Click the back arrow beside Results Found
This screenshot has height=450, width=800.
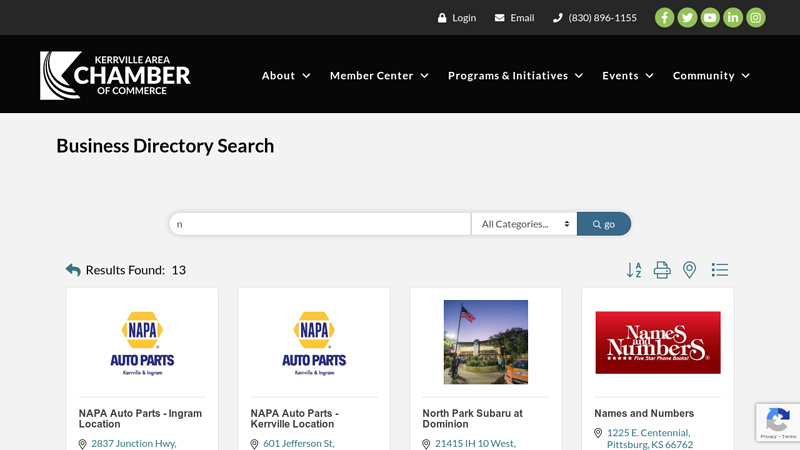point(73,270)
